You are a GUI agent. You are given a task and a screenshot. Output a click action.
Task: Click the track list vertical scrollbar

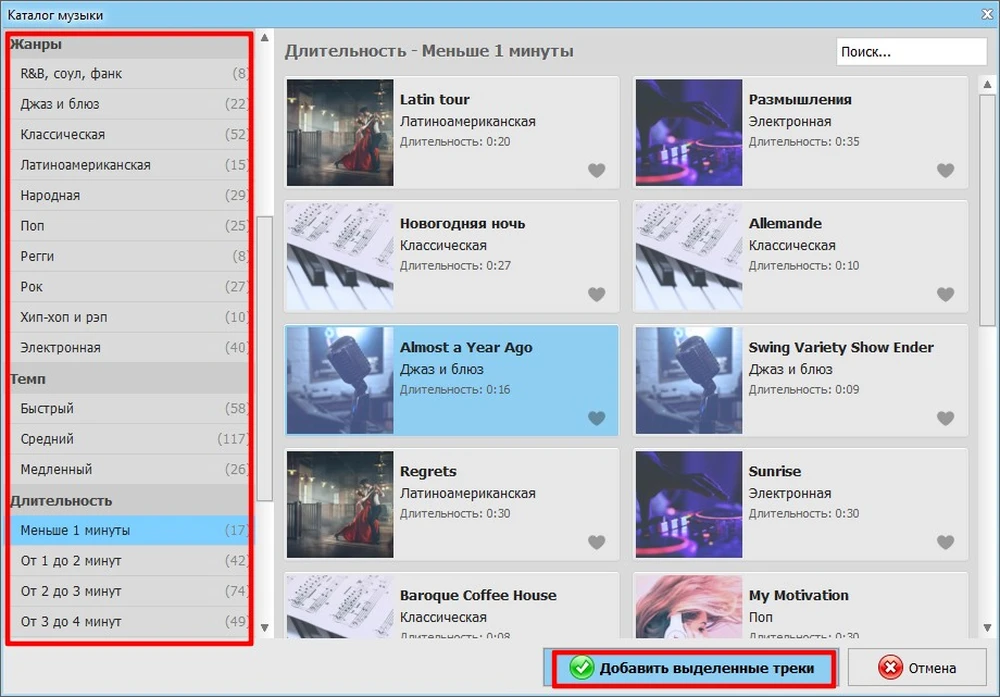[x=987, y=200]
